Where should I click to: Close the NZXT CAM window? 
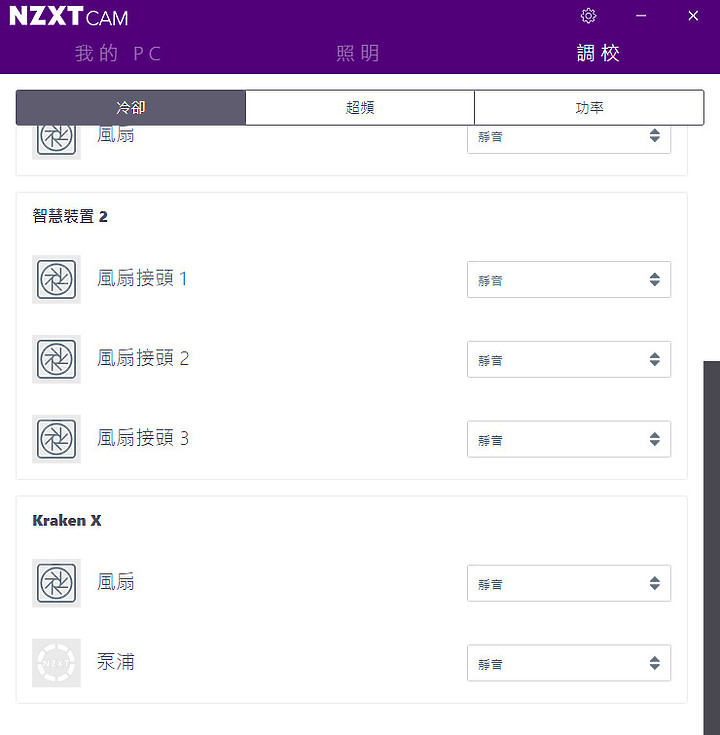(x=693, y=16)
